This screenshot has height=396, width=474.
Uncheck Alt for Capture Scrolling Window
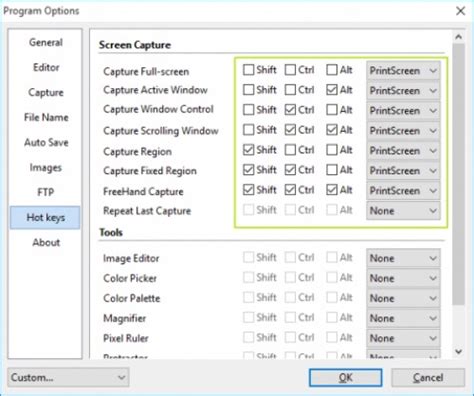point(332,130)
